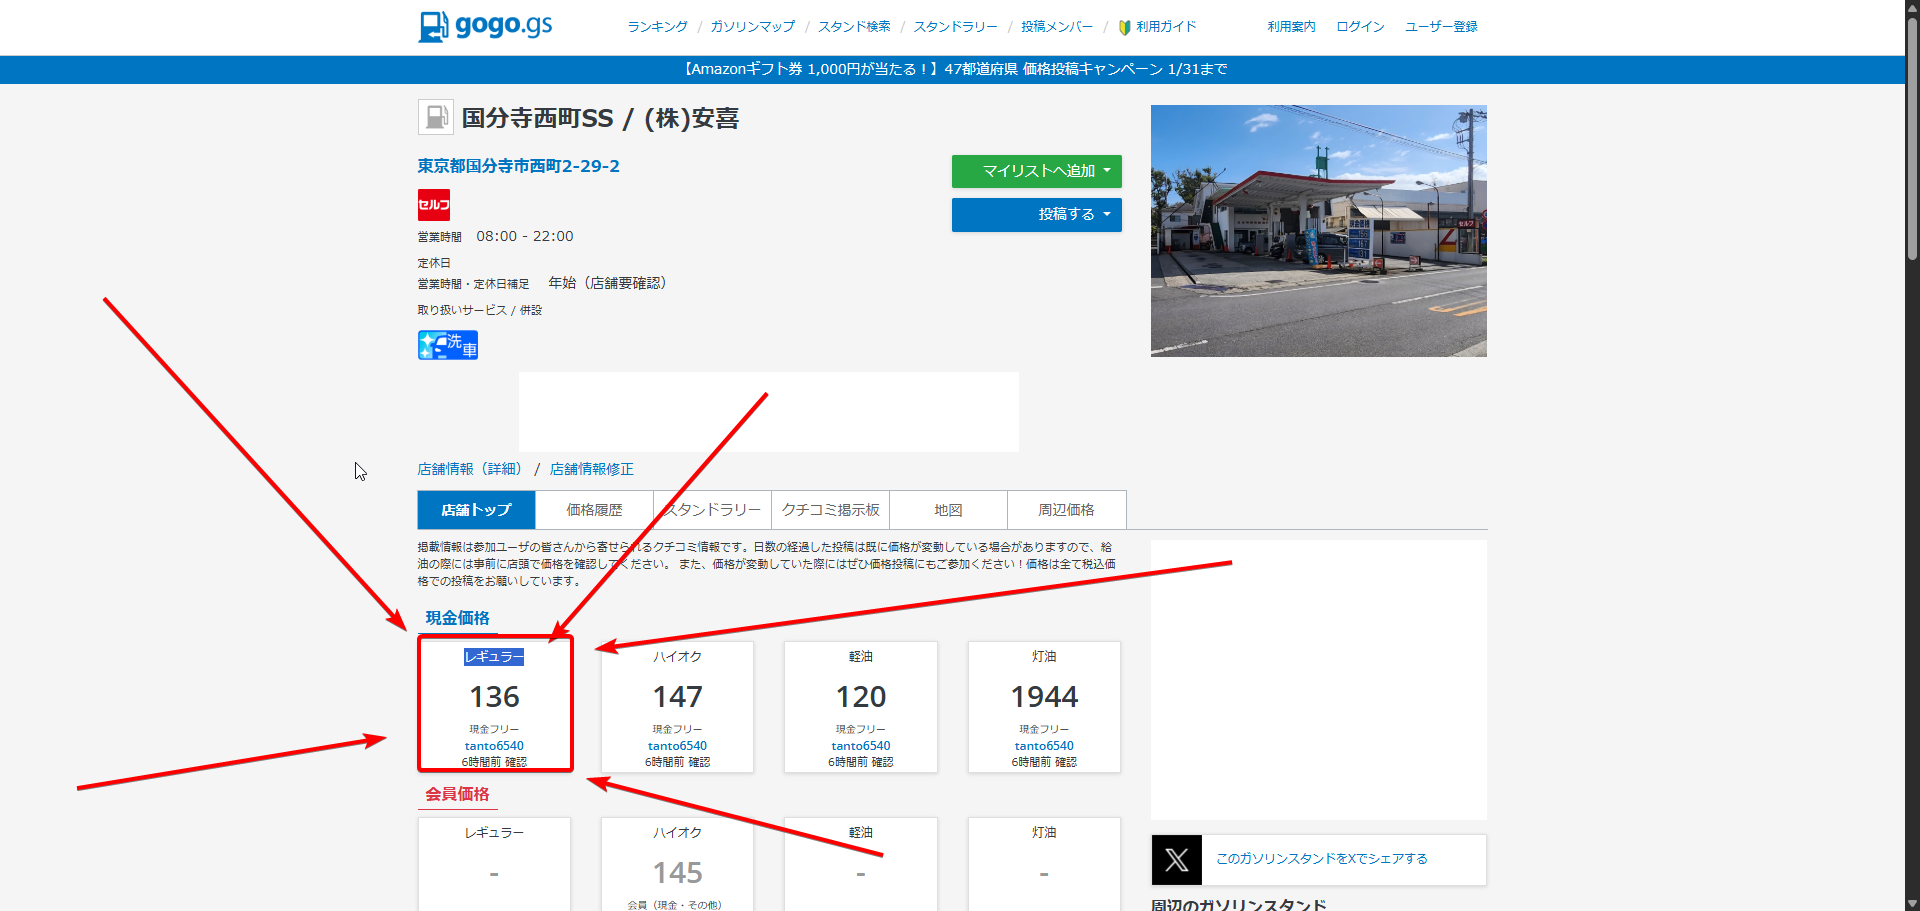Click tanto6540 under cash 軽油 price

[861, 746]
